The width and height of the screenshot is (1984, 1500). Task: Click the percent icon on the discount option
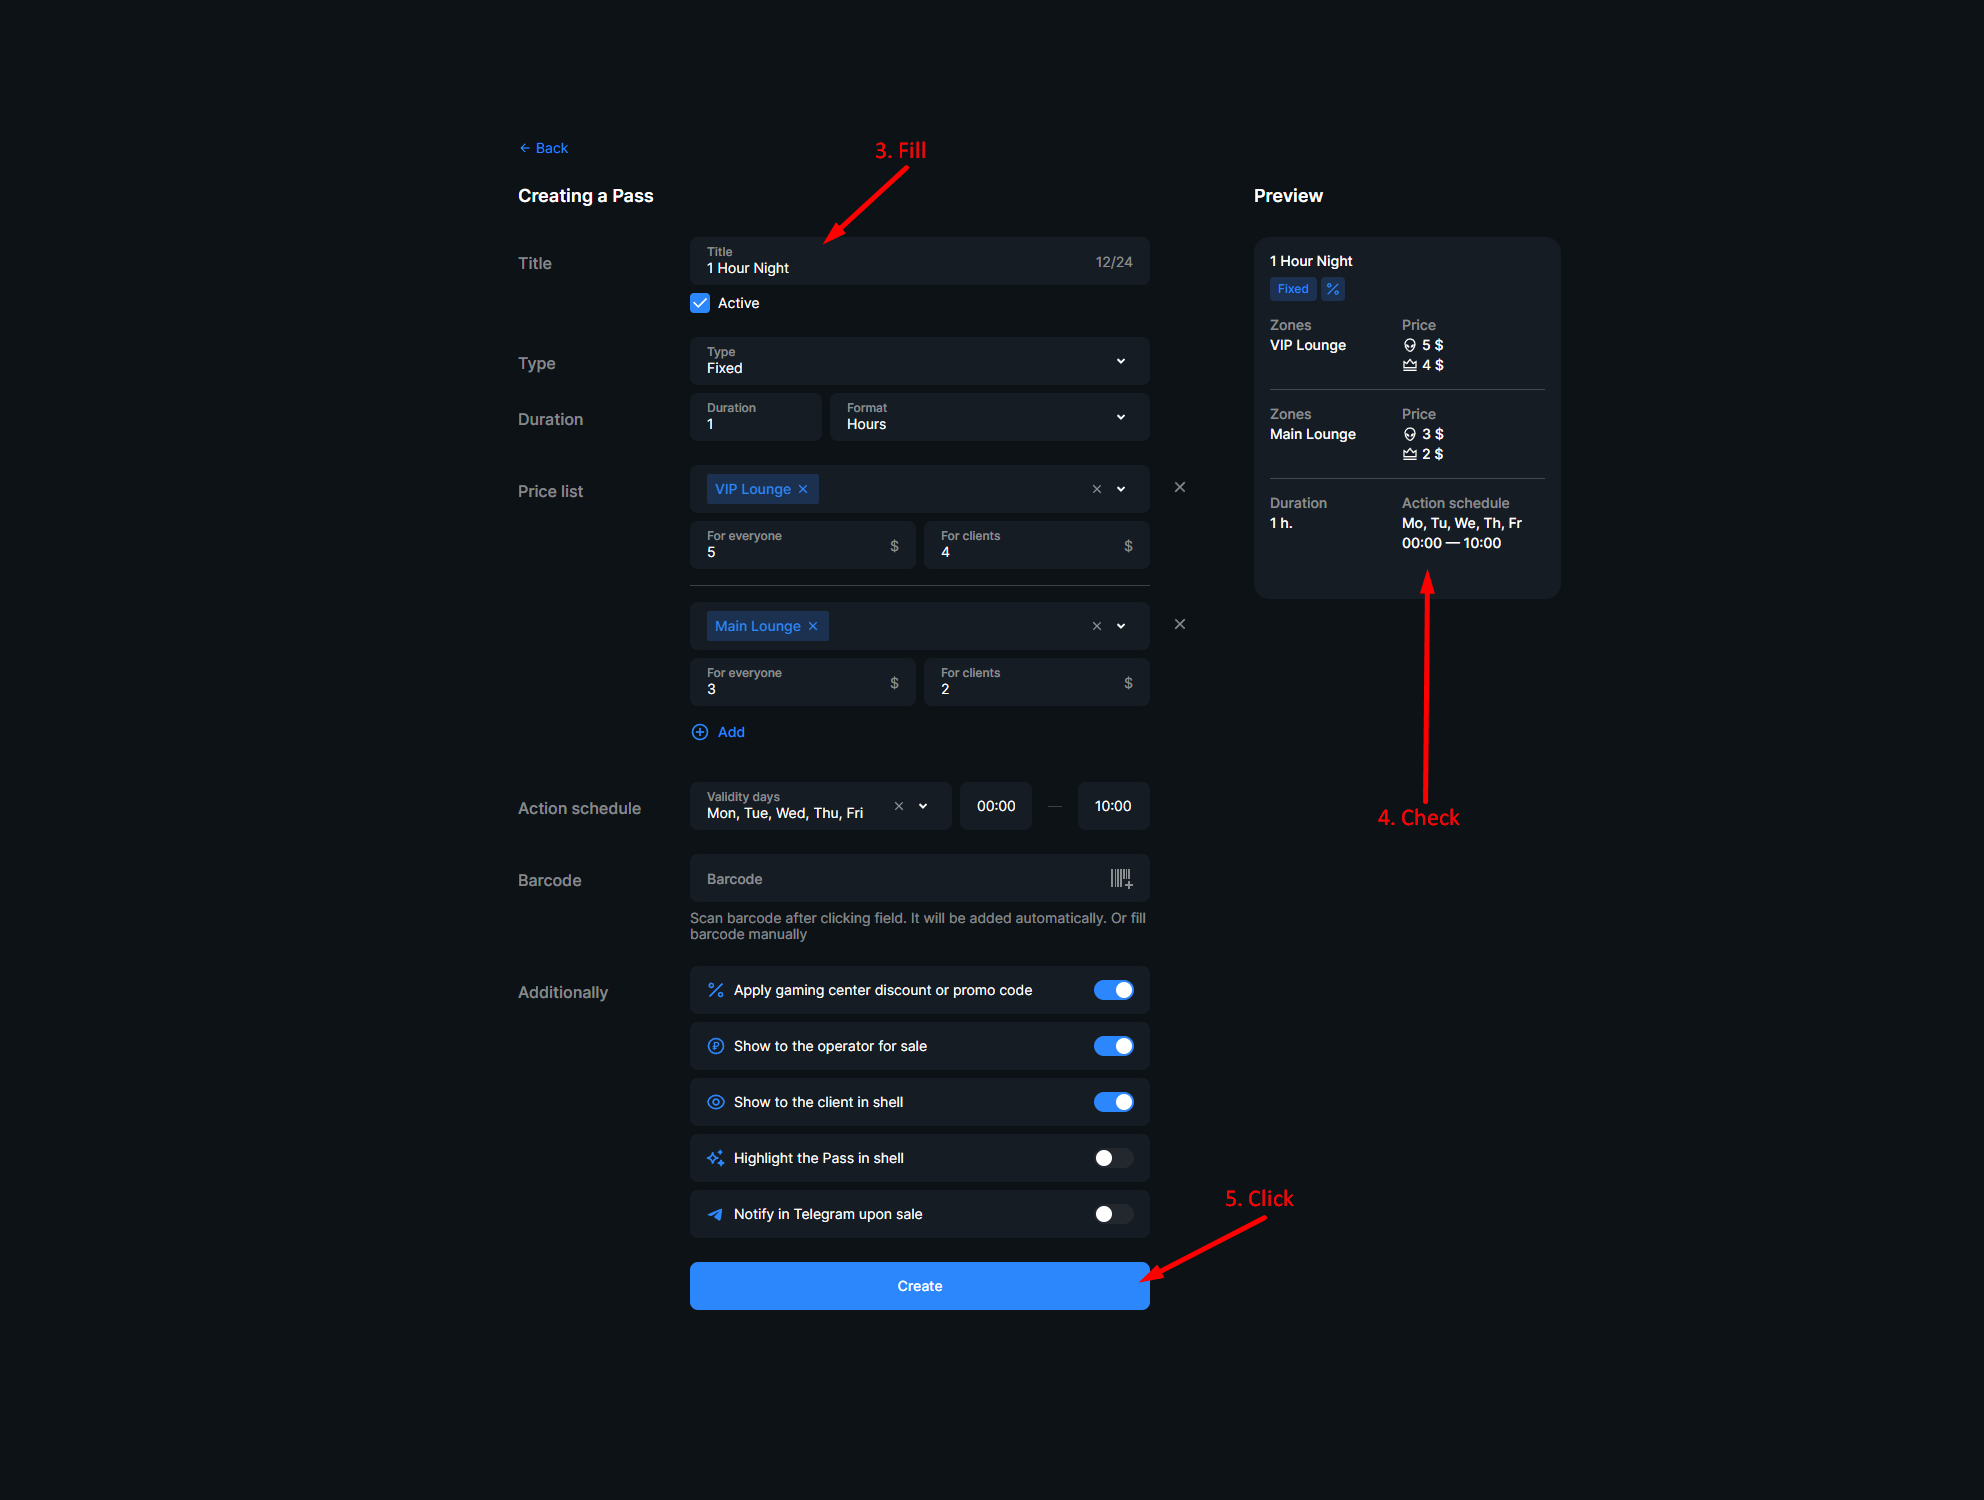[x=715, y=990]
